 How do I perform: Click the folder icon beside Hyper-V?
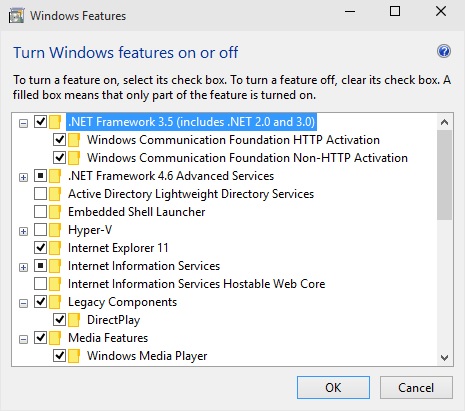tap(55, 230)
